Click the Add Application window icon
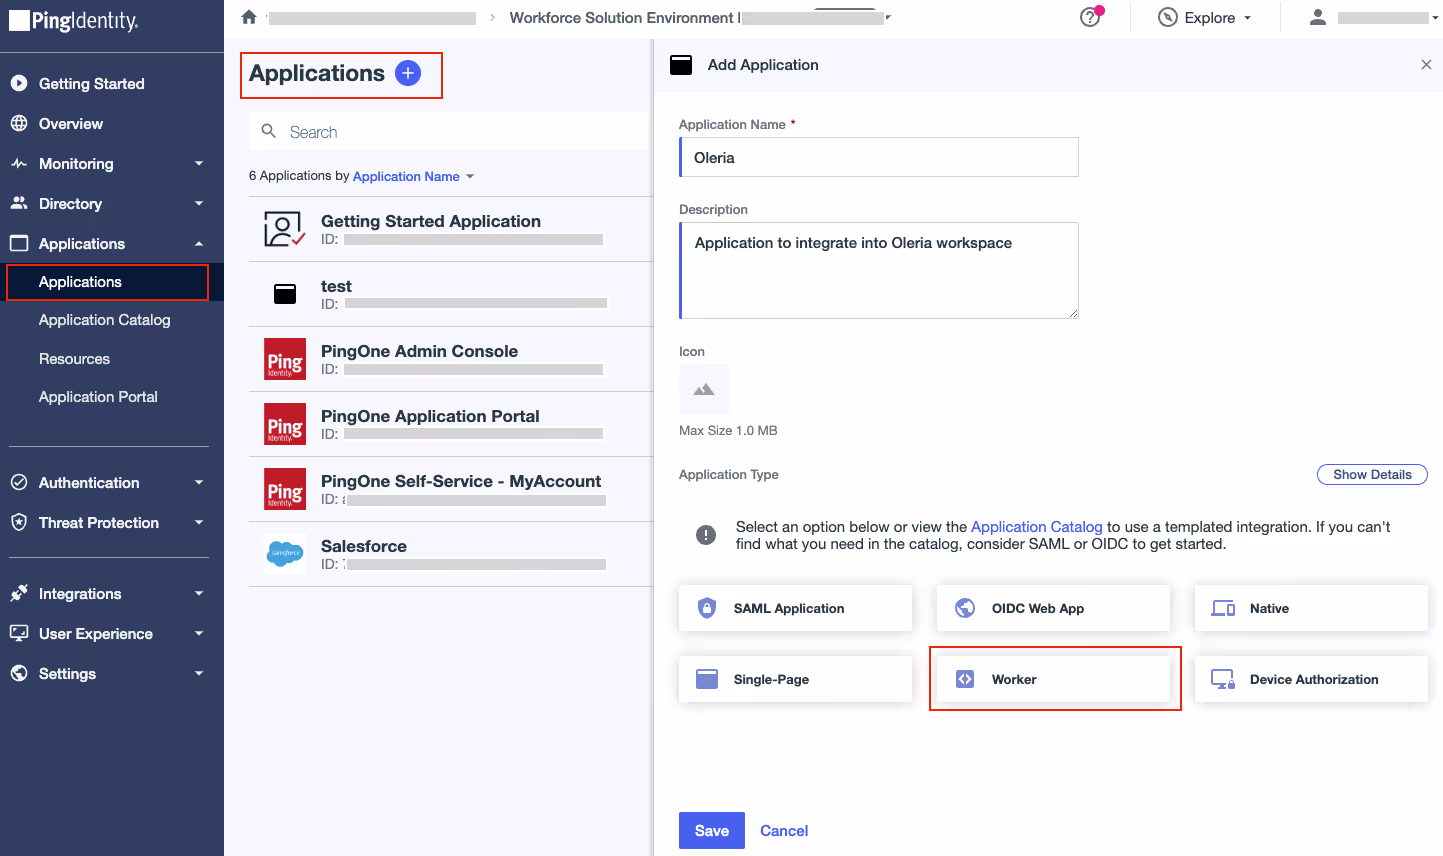Viewport: 1443px width, 856px height. click(x=681, y=64)
